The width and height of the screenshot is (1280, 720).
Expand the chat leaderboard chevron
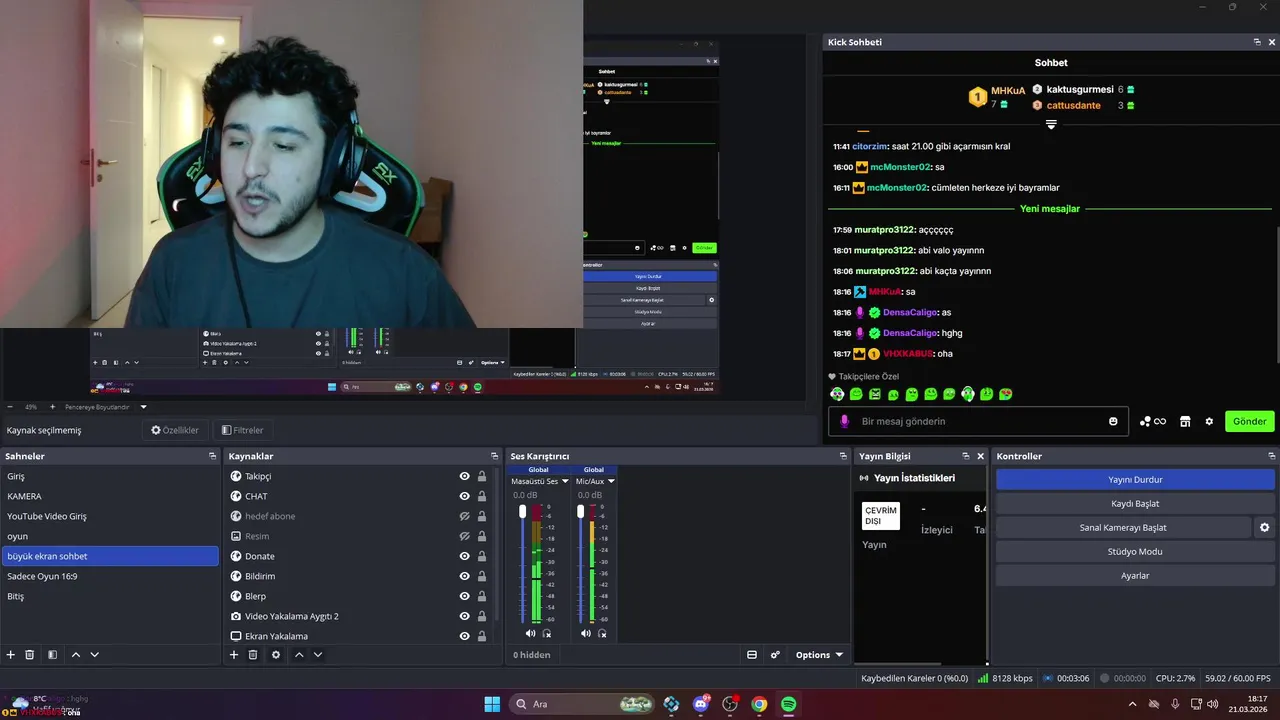[x=1051, y=125]
